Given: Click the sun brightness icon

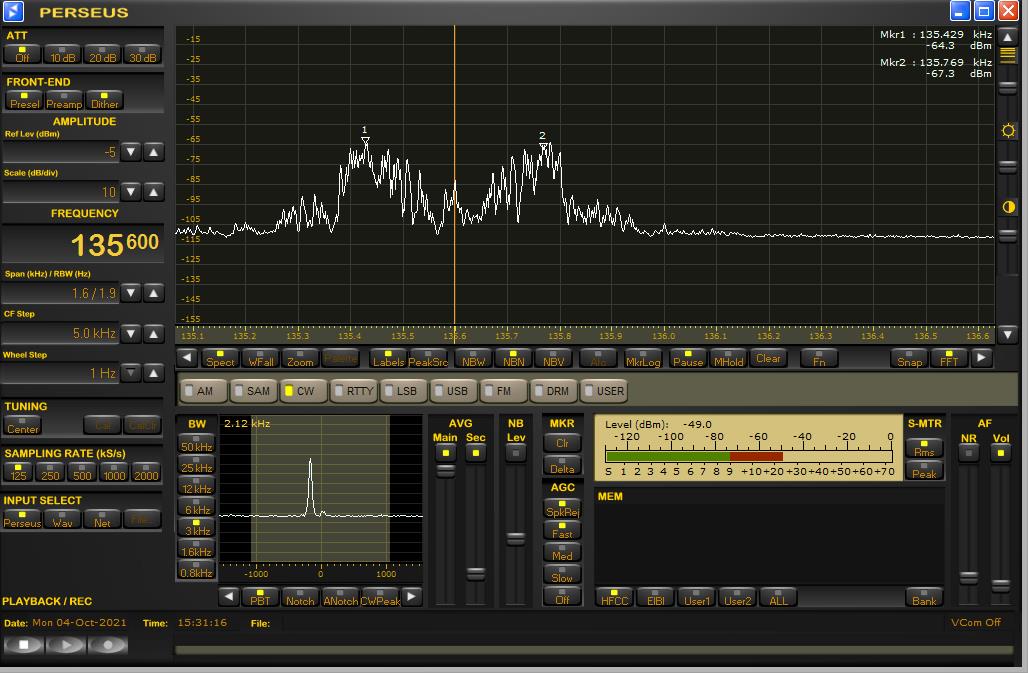Looking at the screenshot, I should click(1008, 131).
